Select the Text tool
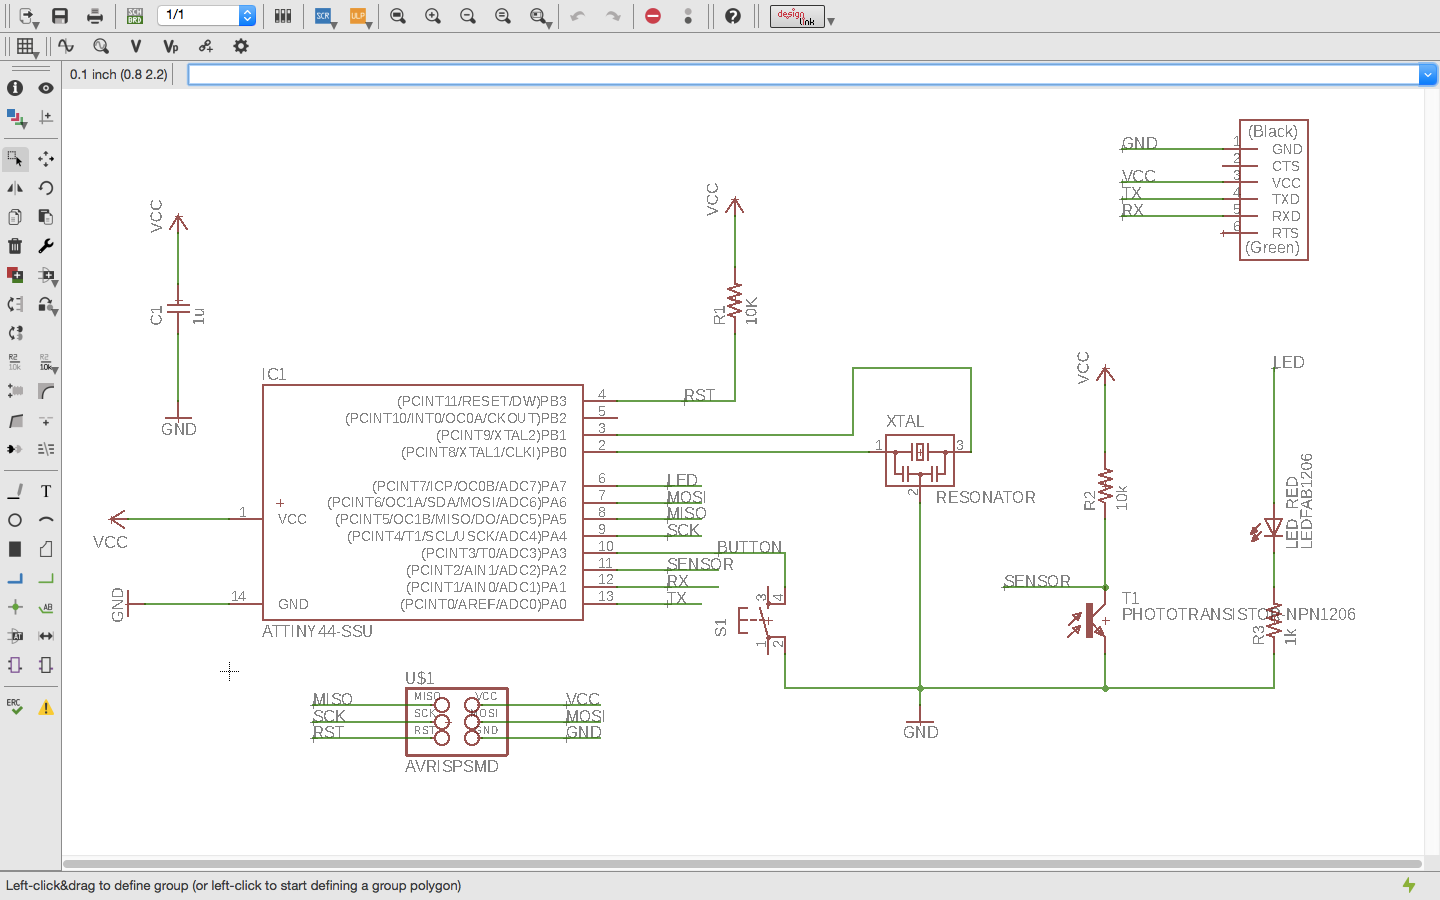1440x900 pixels. point(46,491)
